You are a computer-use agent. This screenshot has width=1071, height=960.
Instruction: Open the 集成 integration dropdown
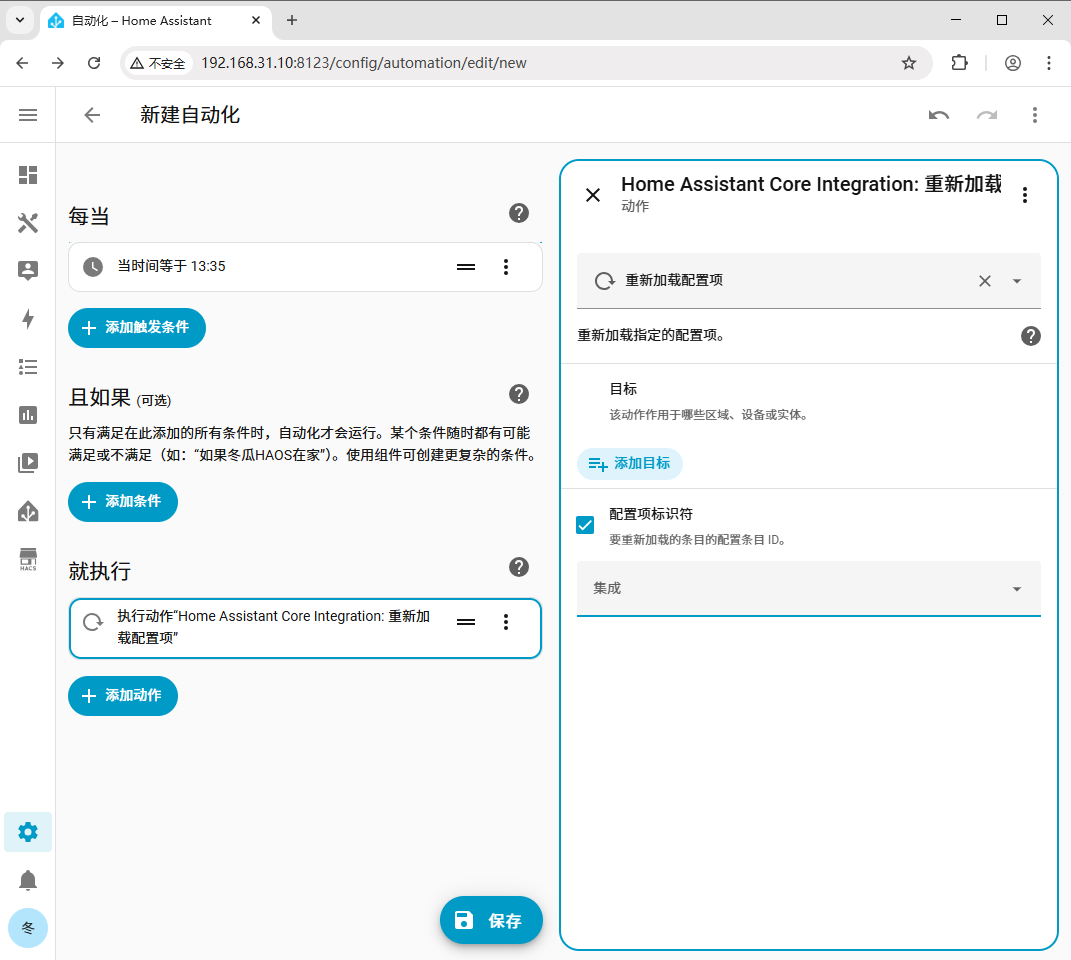click(809, 588)
